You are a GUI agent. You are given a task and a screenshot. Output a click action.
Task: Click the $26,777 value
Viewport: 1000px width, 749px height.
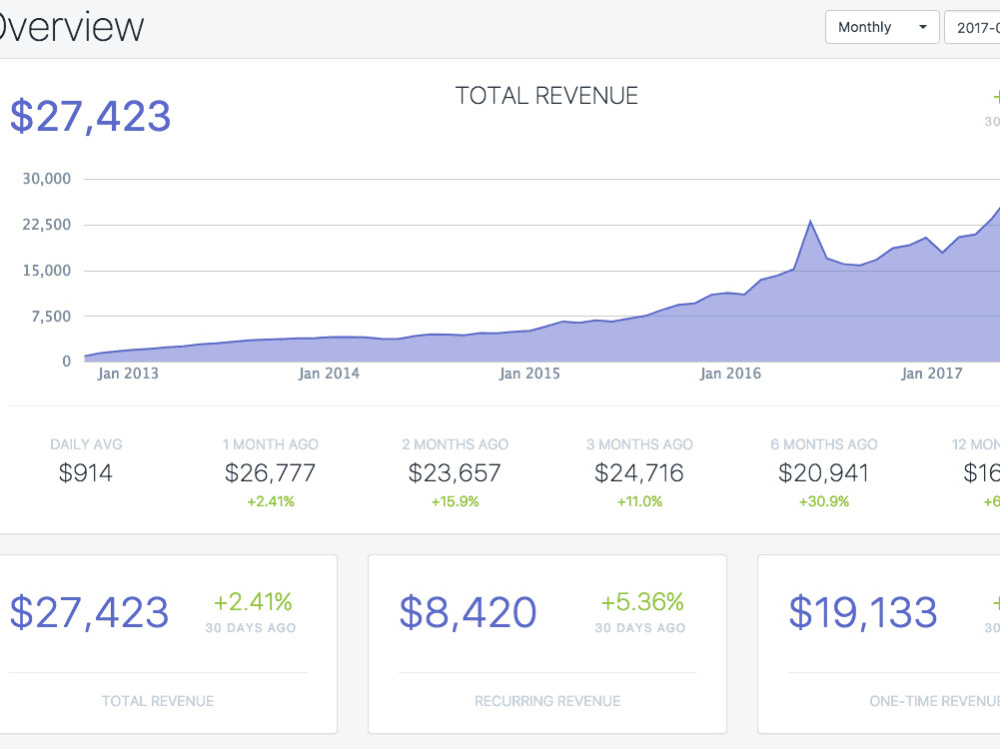coord(270,473)
